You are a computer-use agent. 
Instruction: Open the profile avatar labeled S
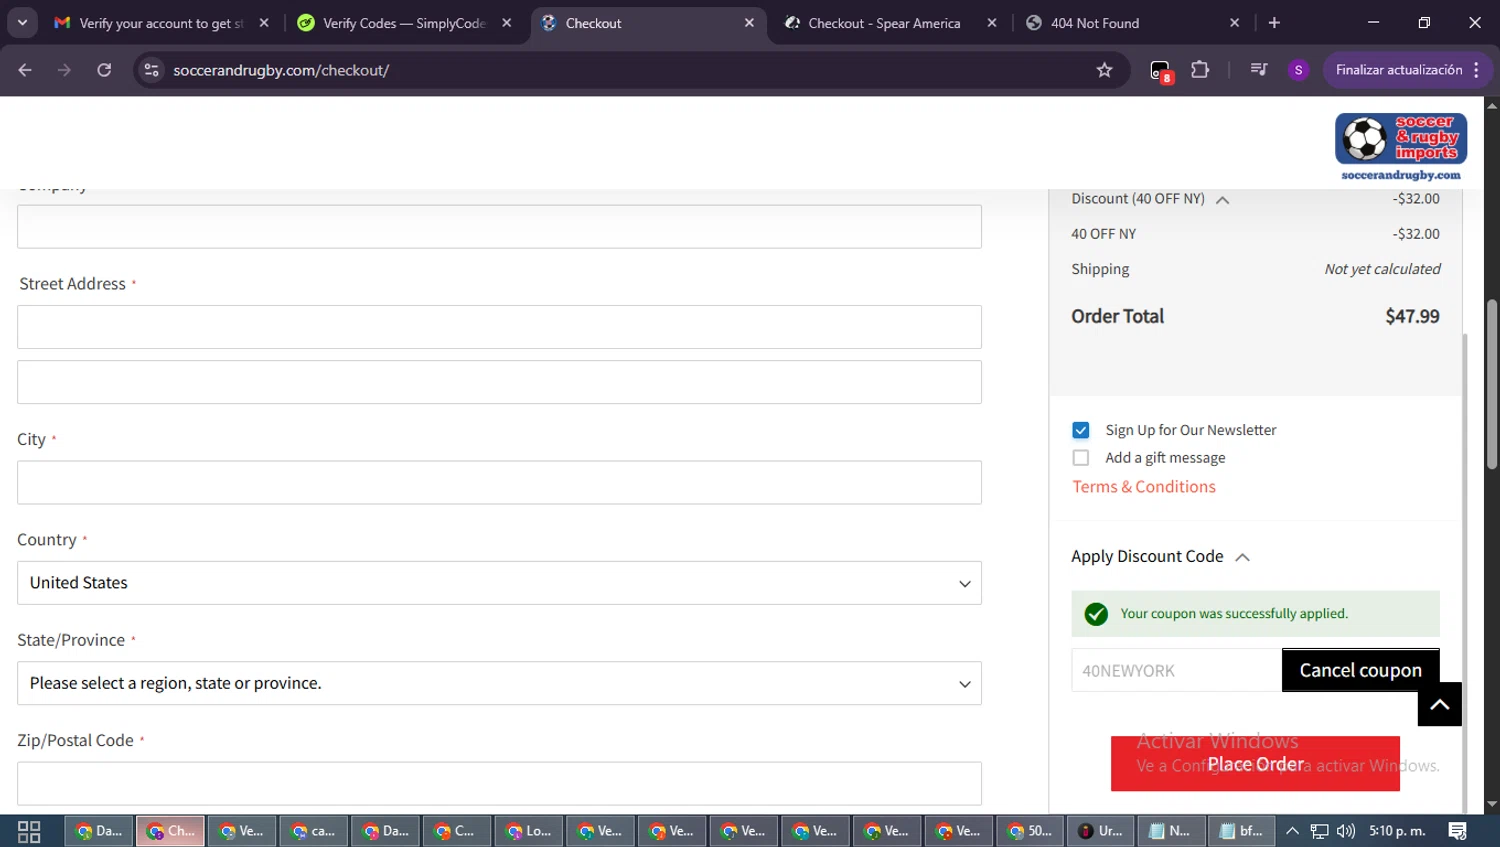pyautogui.click(x=1298, y=70)
